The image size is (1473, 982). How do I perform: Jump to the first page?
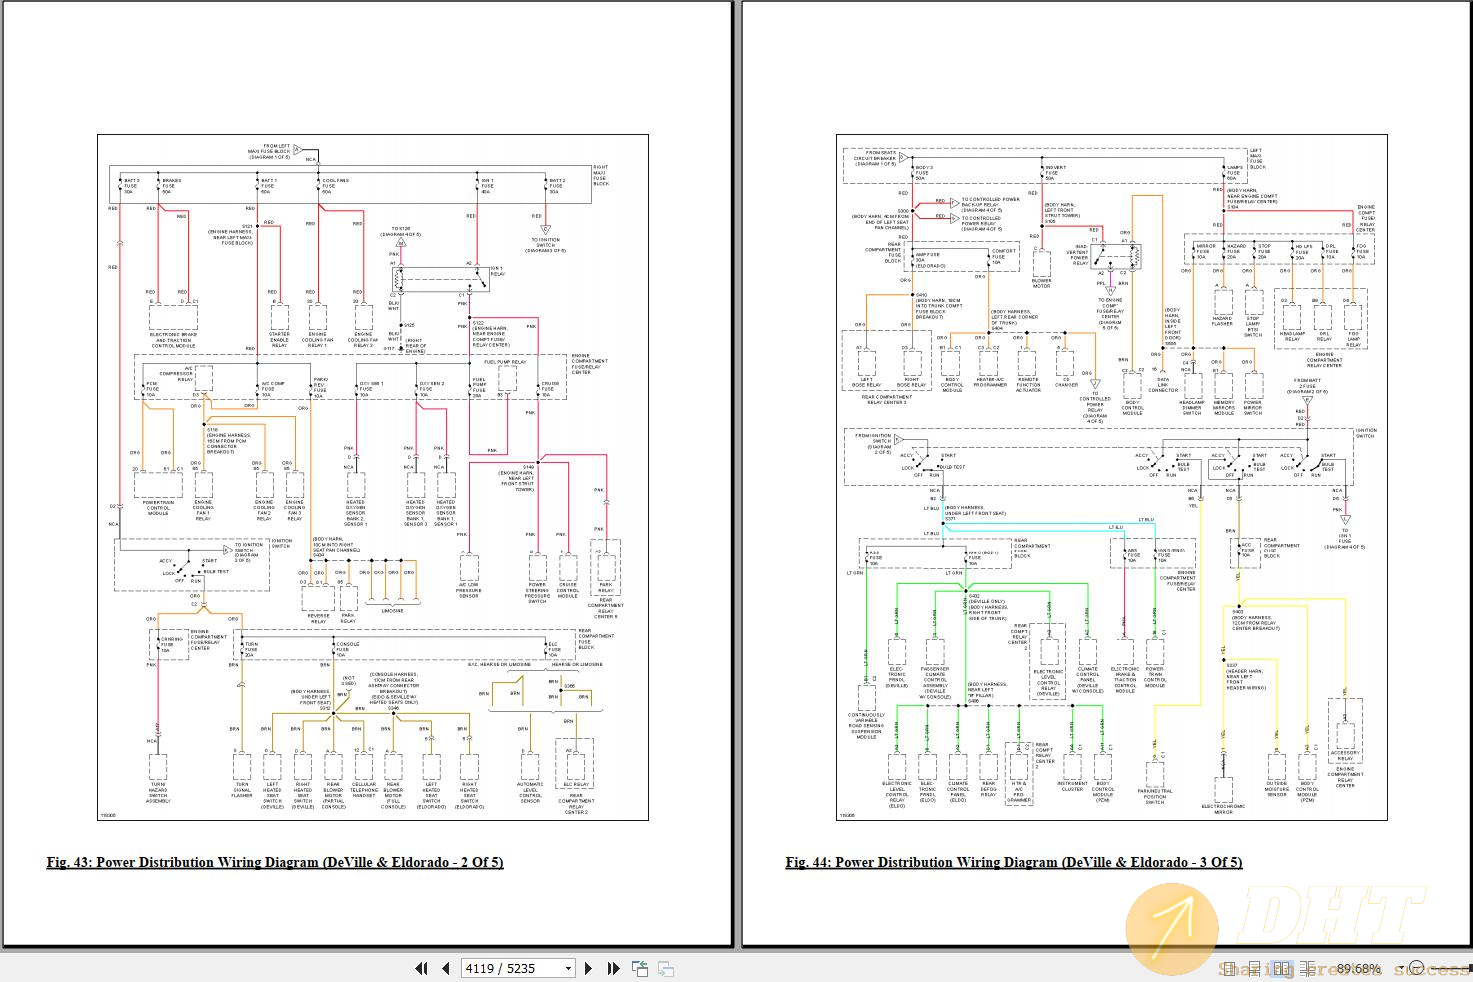coord(421,968)
